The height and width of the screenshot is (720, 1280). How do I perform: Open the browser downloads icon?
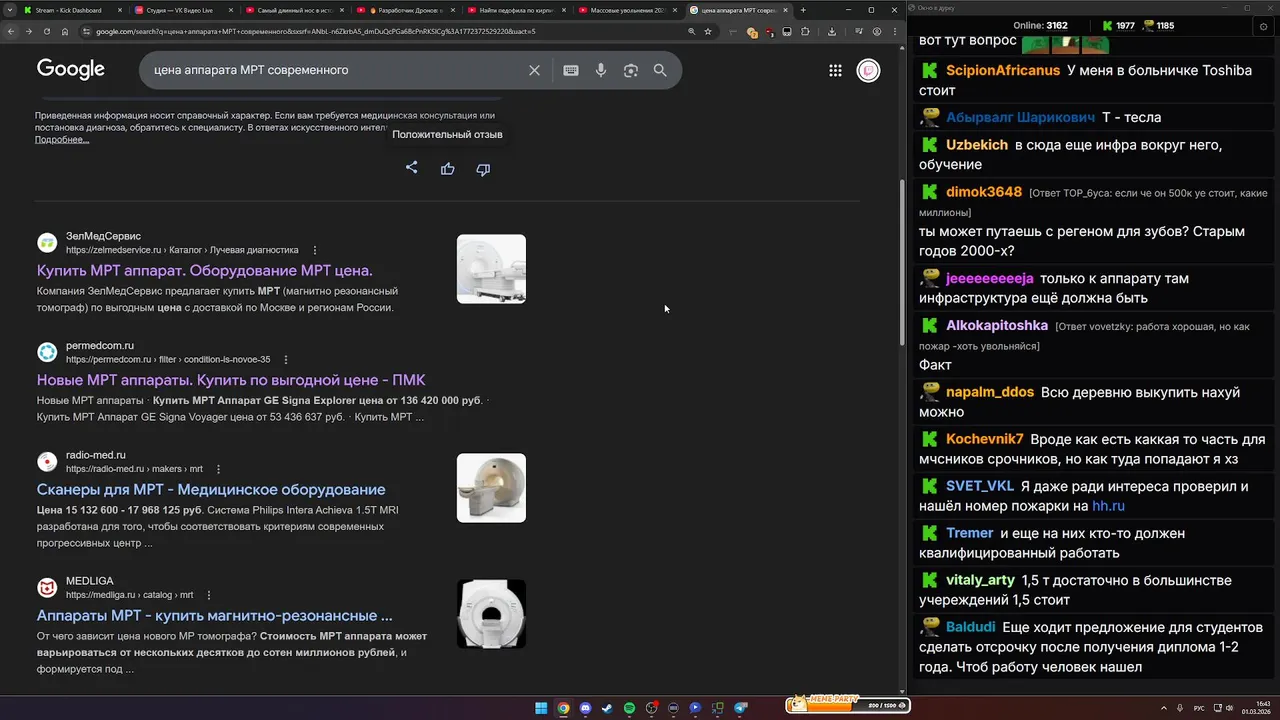pos(832,31)
